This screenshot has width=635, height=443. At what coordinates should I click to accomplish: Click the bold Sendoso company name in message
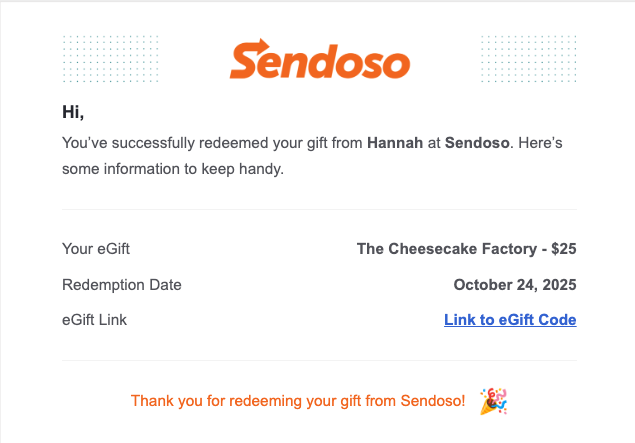coord(478,143)
